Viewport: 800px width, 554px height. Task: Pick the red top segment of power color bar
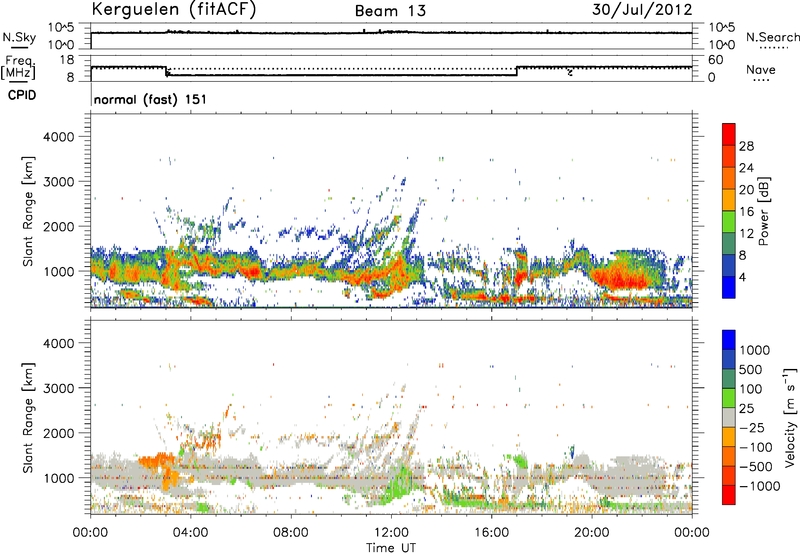tap(729, 134)
